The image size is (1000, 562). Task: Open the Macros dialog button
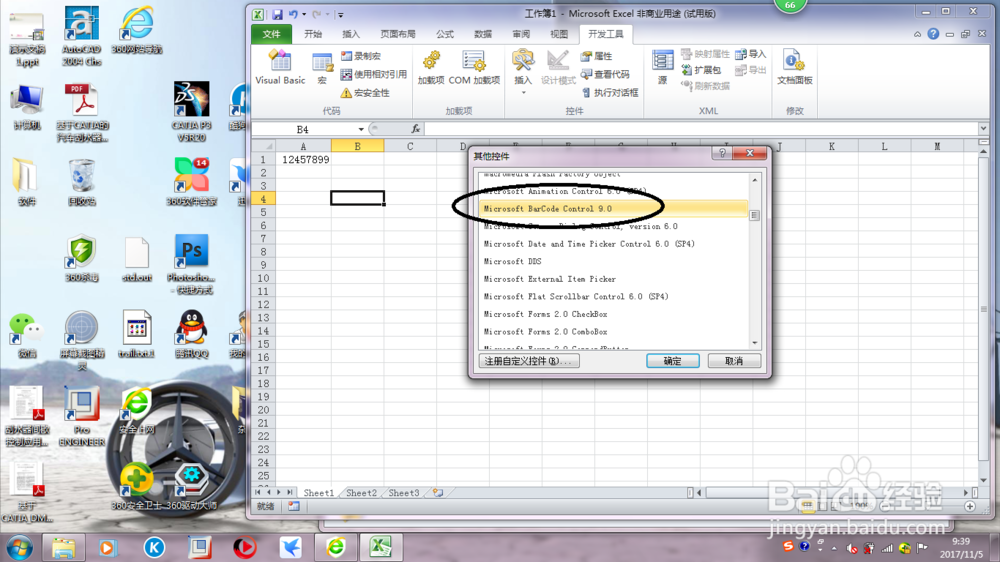tap(322, 68)
